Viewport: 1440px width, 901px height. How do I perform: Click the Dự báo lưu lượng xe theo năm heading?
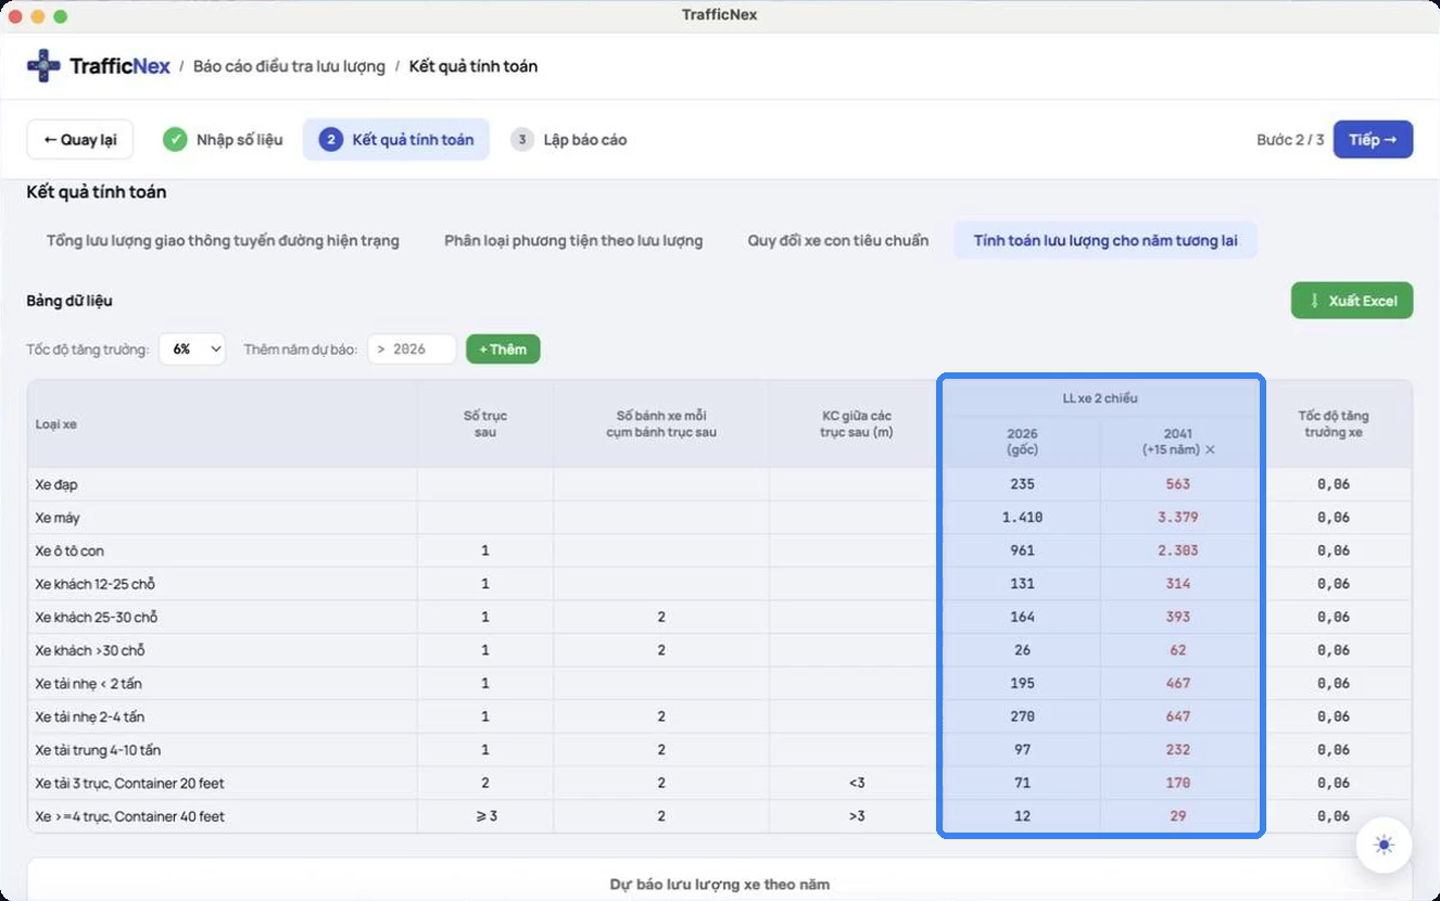pyautogui.click(x=720, y=884)
